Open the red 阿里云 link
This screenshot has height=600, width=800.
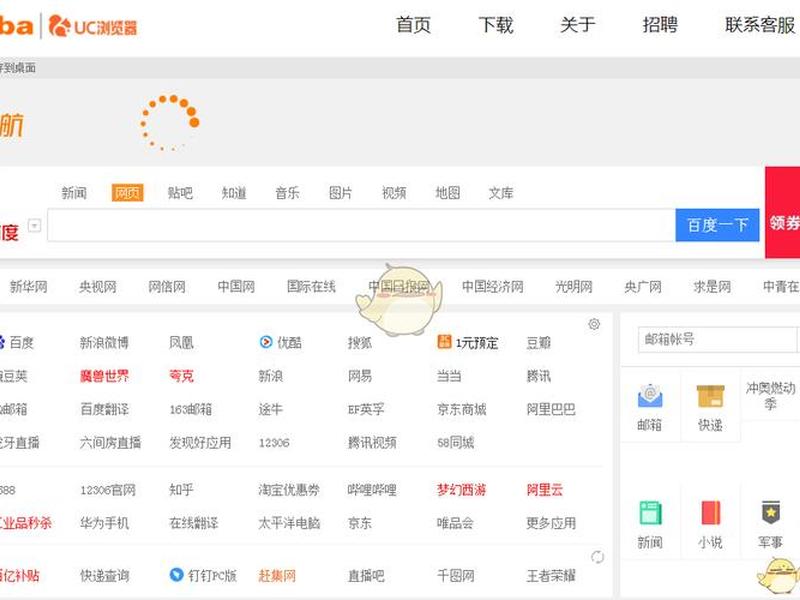click(544, 490)
